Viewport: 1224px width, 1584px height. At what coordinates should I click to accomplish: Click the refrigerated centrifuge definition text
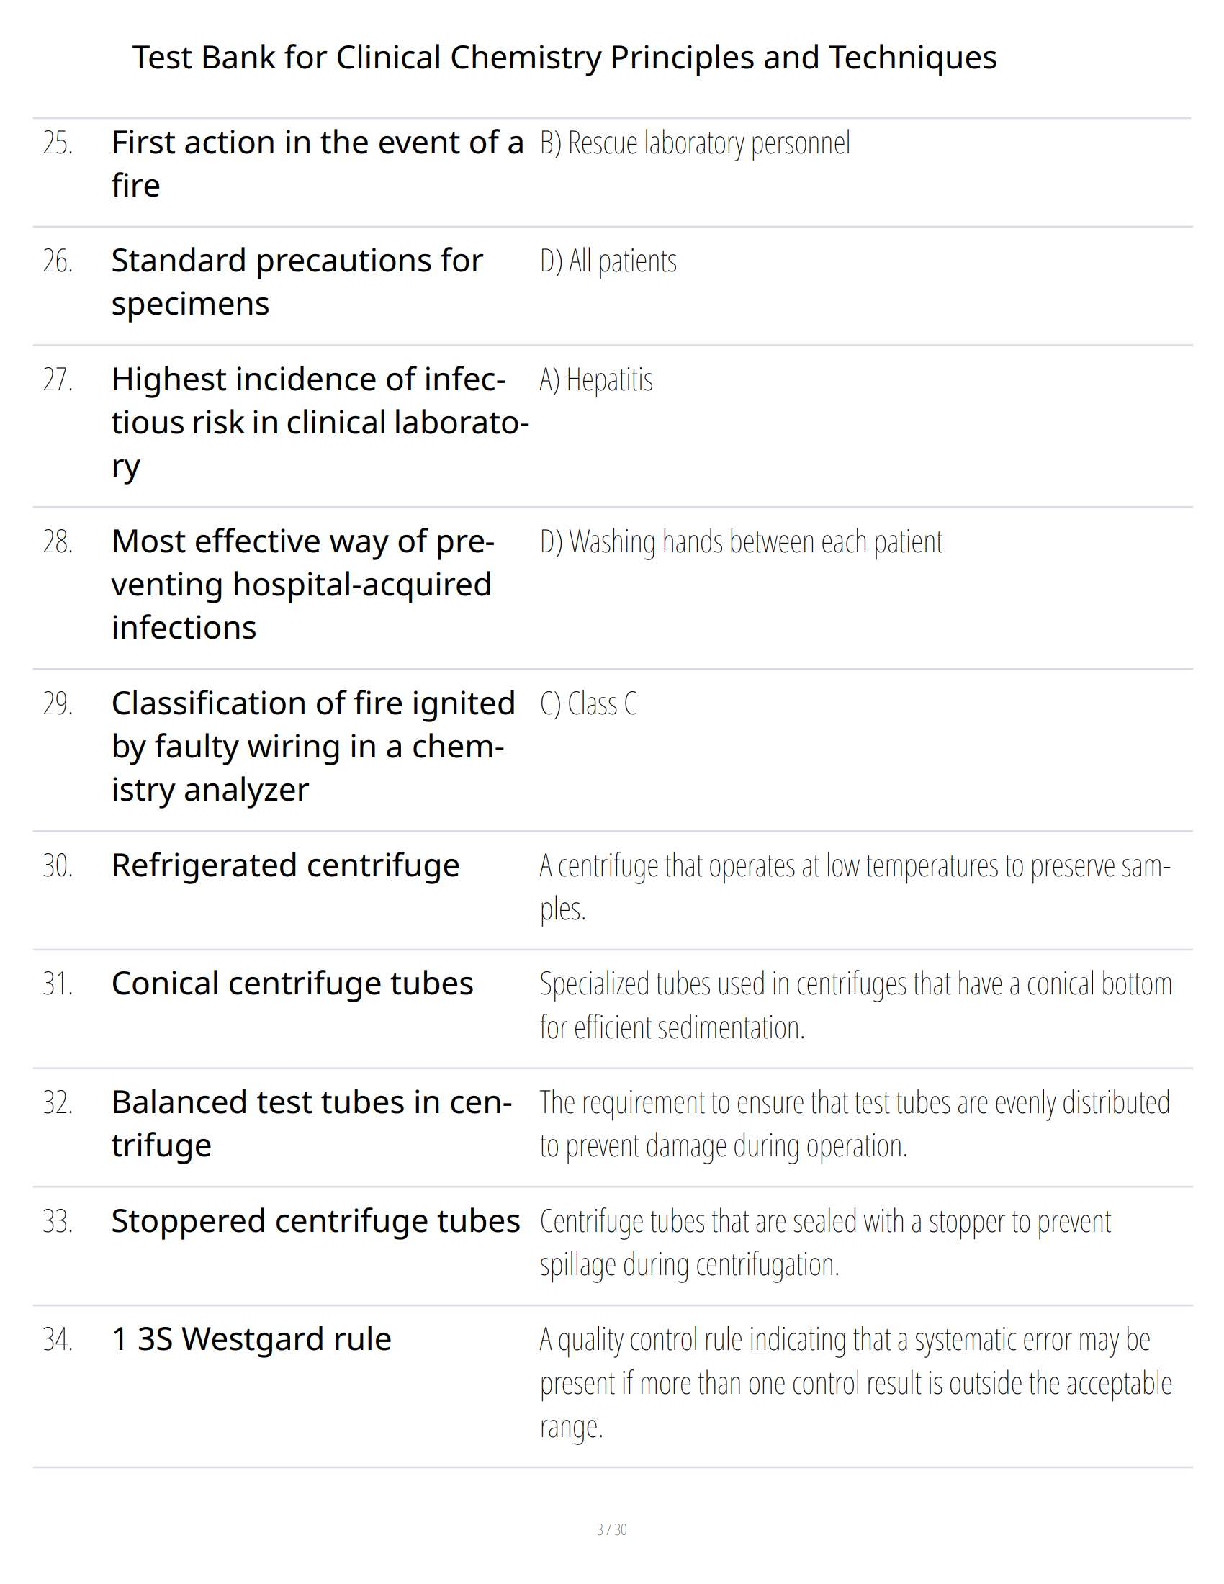[x=854, y=886]
